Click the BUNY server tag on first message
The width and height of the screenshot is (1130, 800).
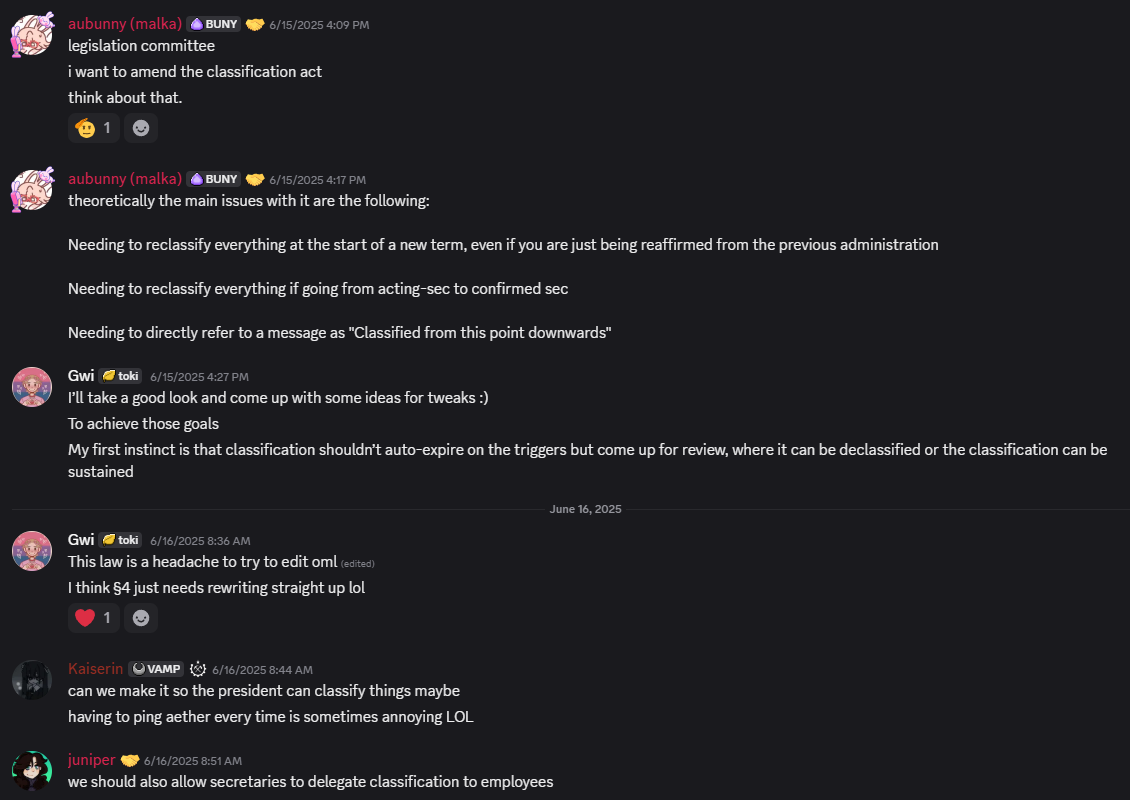click(214, 24)
